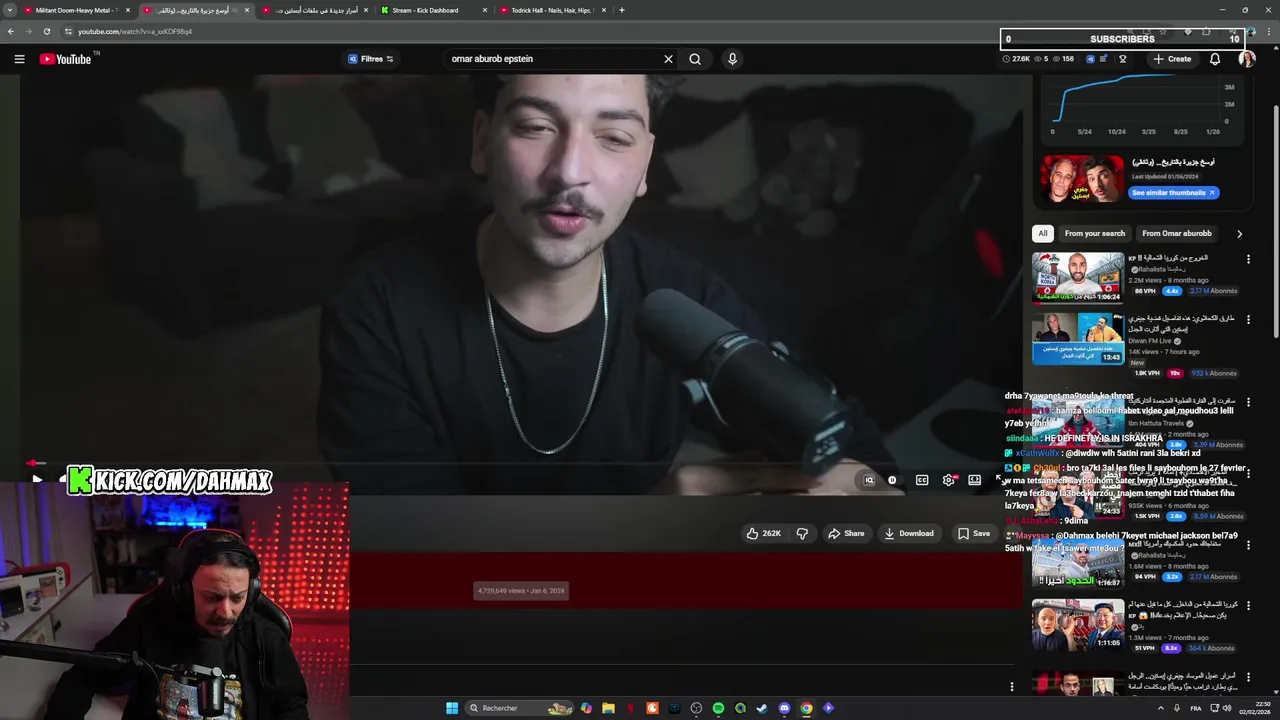Open OBS Studio from the taskbar
This screenshot has height=720, width=1280.
pos(696,708)
